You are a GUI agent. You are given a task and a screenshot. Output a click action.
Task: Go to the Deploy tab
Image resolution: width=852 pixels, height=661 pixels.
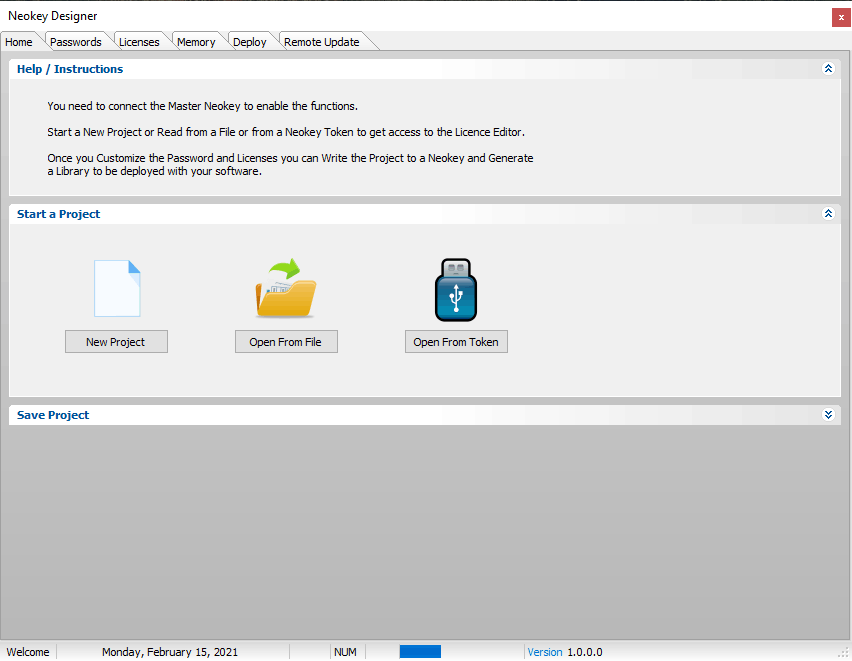(250, 42)
